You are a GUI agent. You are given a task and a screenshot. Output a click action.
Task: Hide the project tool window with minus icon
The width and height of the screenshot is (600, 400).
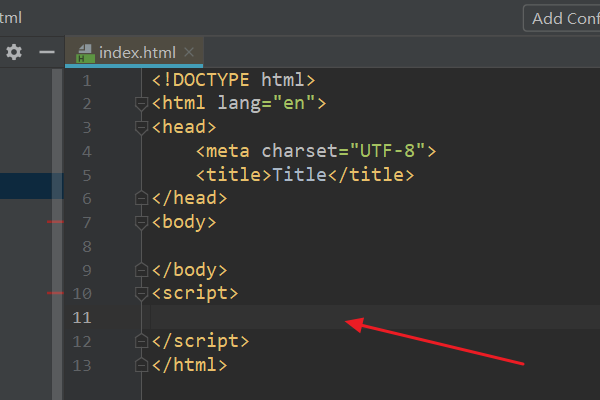46,52
